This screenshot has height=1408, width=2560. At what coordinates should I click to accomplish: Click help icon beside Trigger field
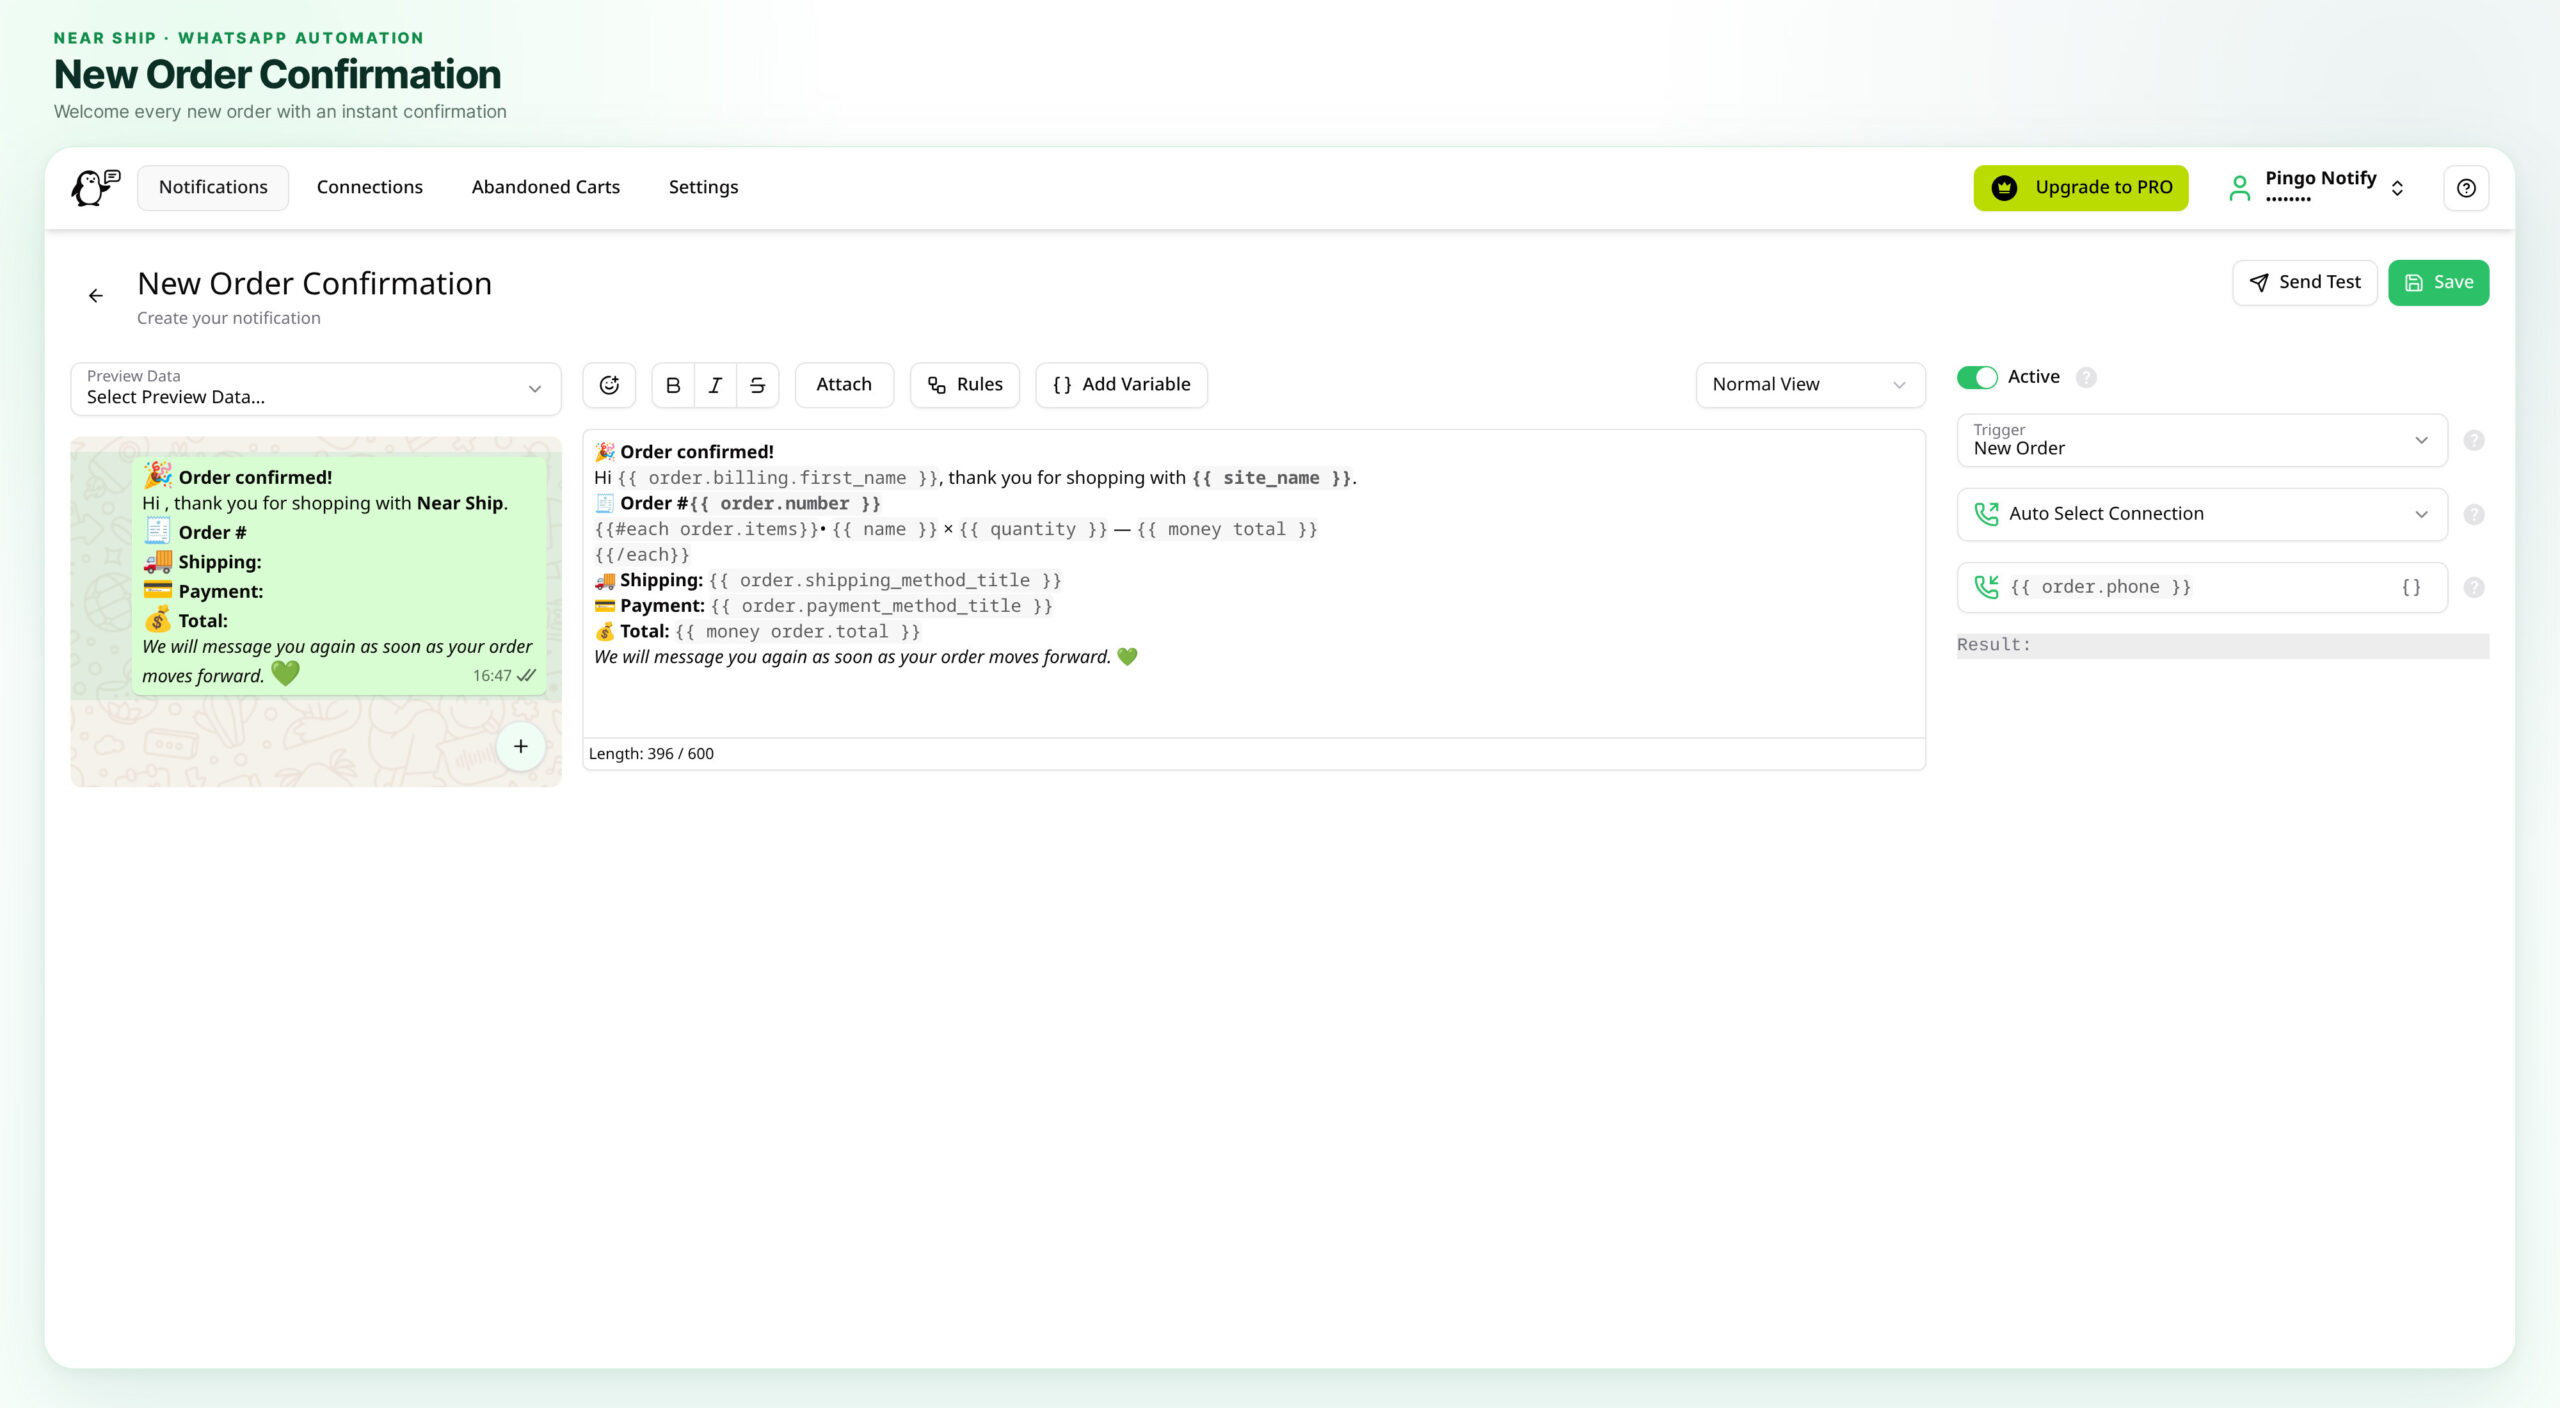[x=2474, y=440]
